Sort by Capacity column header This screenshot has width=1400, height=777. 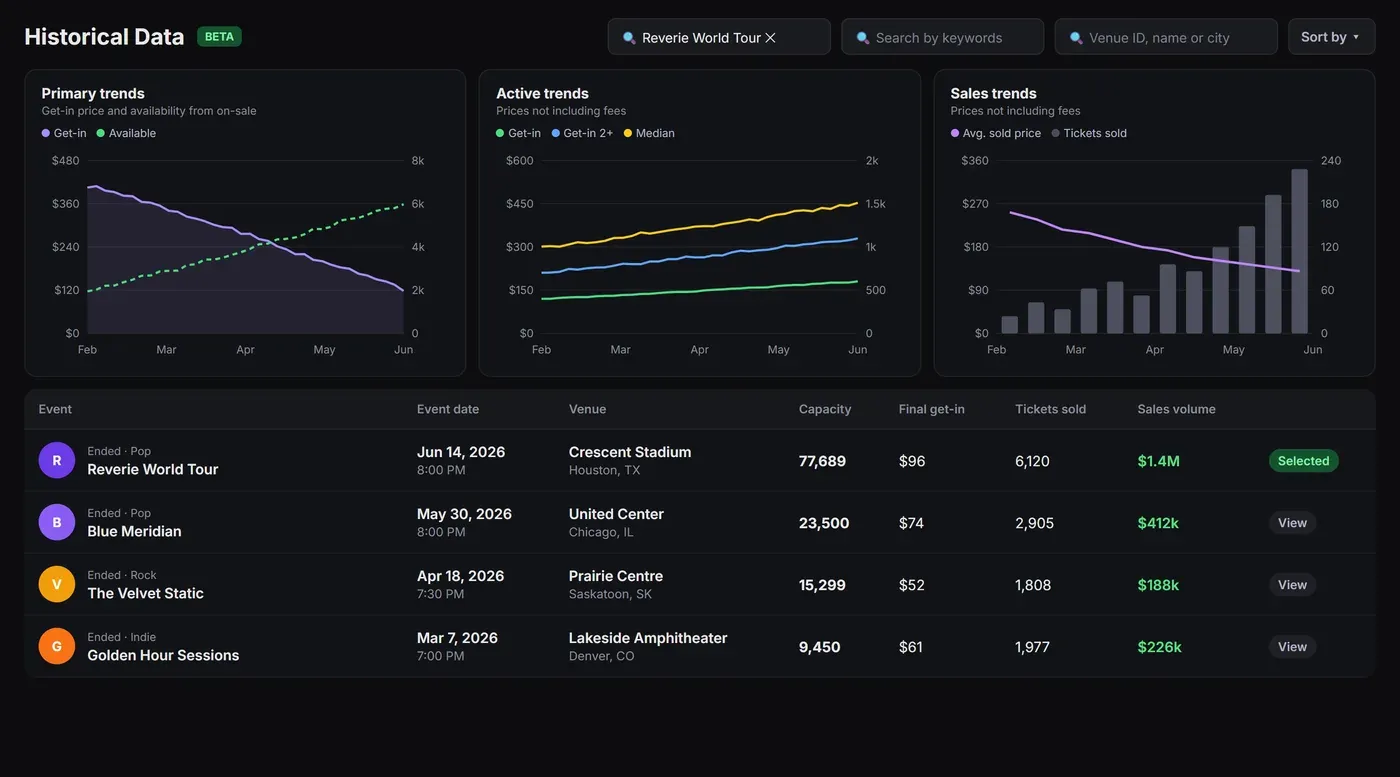click(825, 409)
